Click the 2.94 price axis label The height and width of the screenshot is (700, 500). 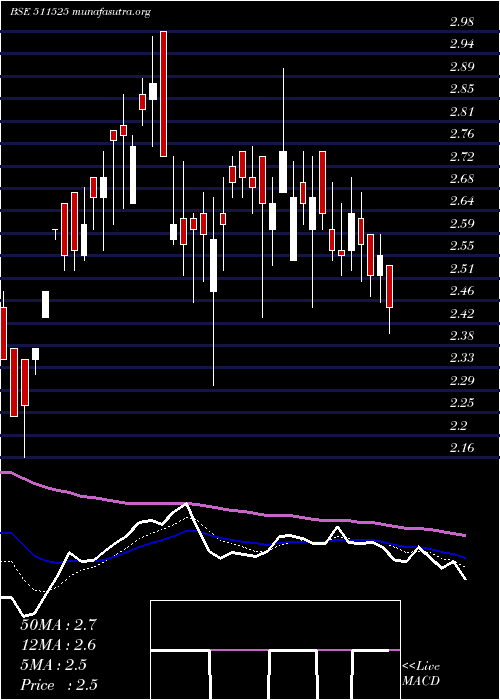pos(462,44)
